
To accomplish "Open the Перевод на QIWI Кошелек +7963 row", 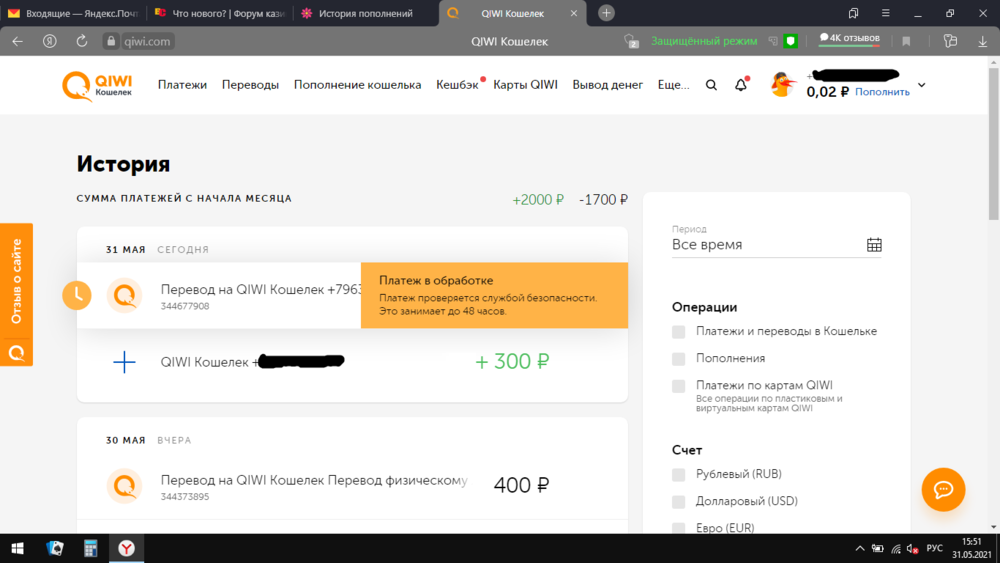I will tap(352, 295).
